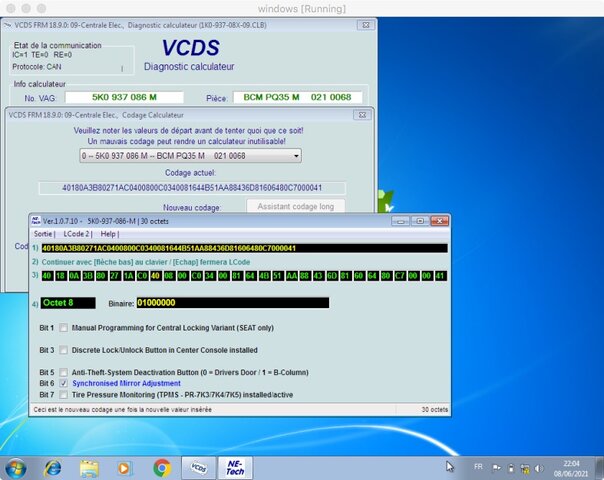Select byte cell 18 in the byte row

(60, 276)
